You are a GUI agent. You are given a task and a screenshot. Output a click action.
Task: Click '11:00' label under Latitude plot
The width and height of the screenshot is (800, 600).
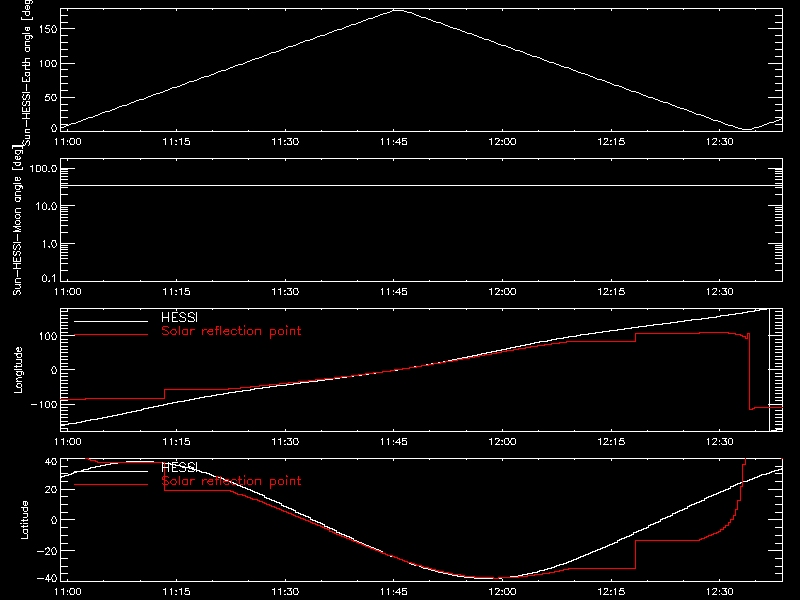(x=68, y=591)
